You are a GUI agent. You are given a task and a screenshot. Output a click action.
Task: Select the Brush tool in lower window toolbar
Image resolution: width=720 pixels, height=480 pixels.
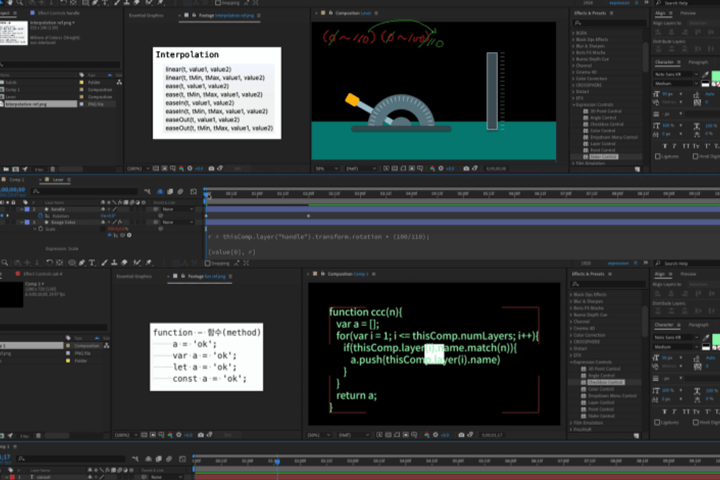[104, 263]
